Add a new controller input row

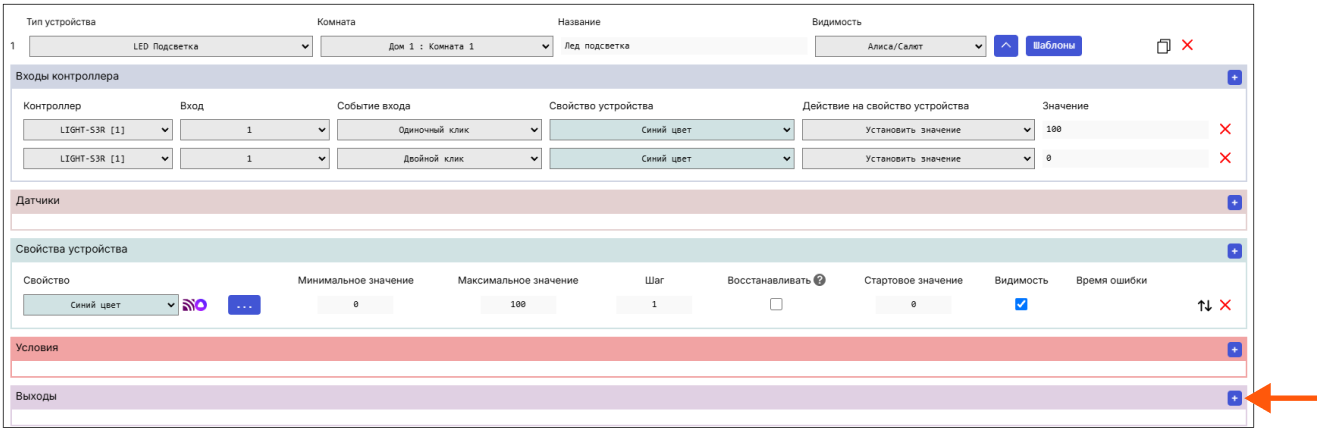1234,77
